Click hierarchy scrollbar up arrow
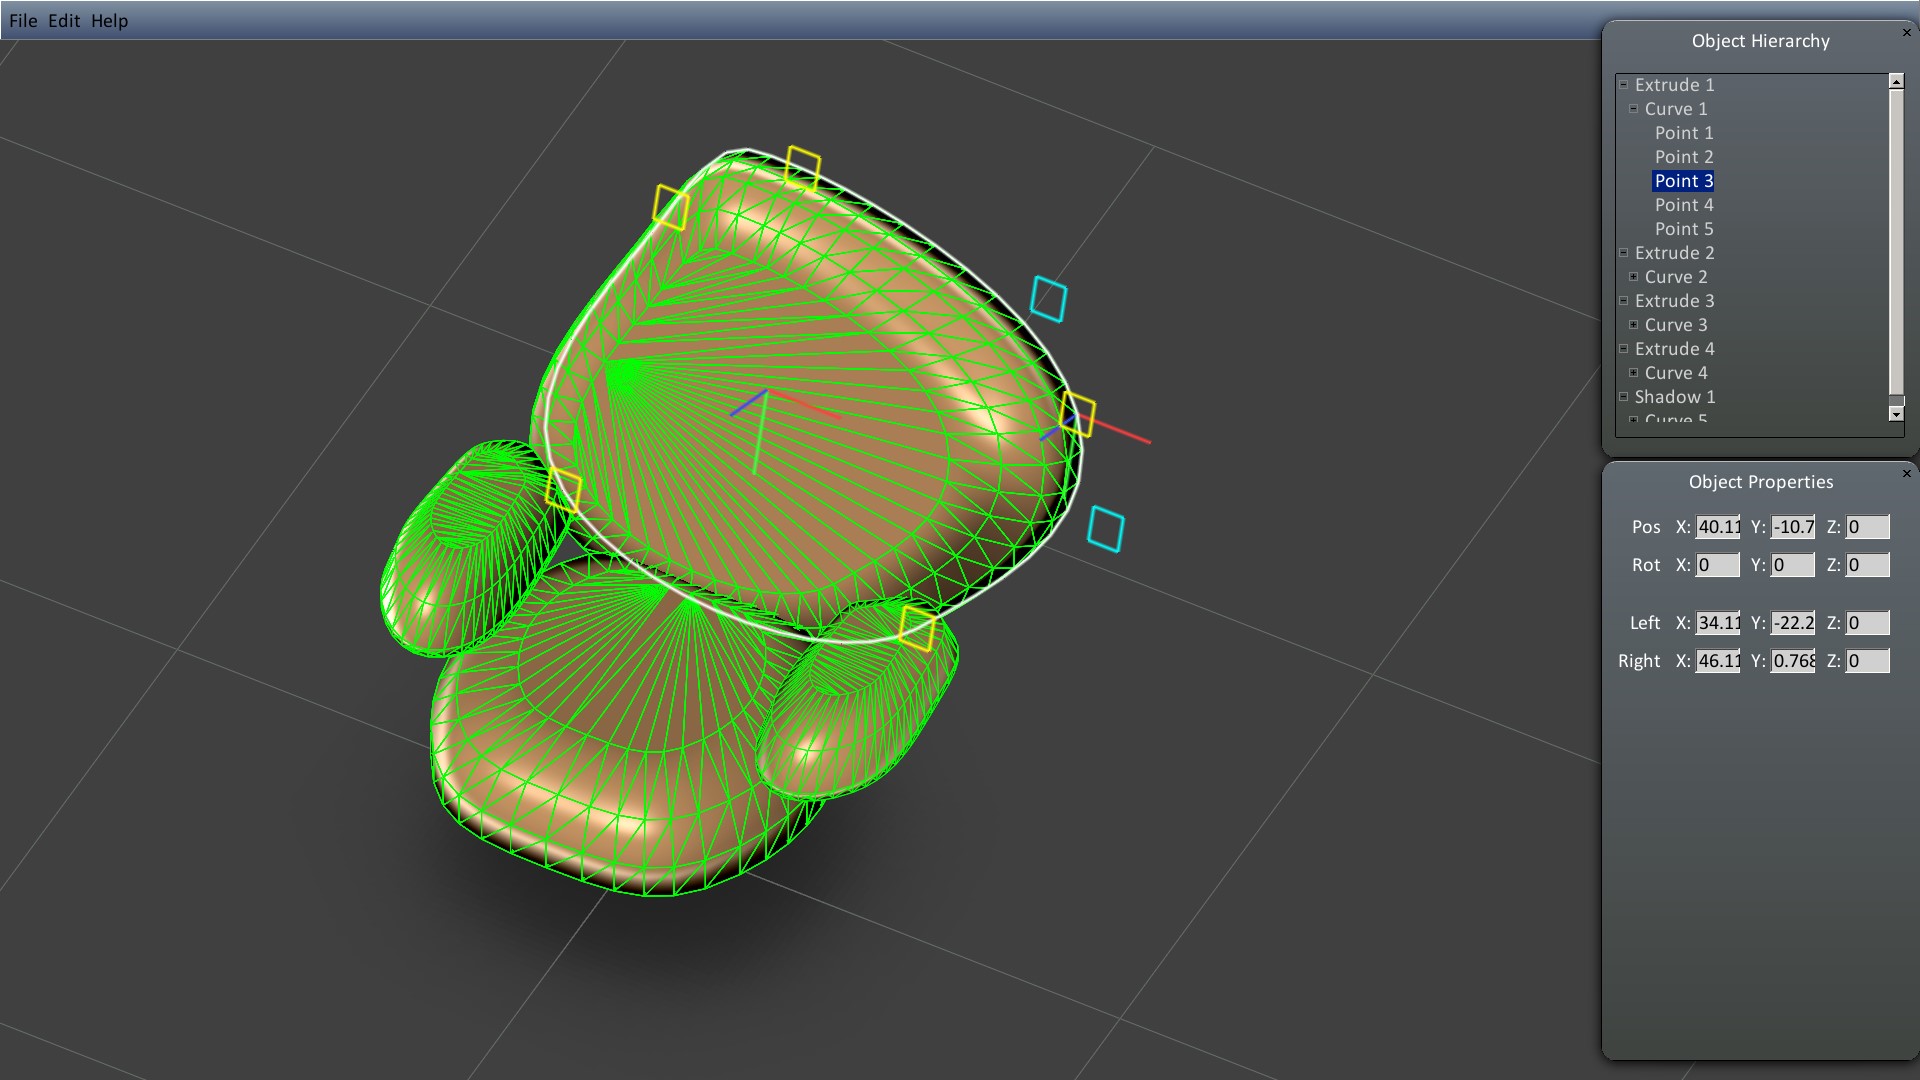Screen dimensions: 1920x1080 click(1896, 82)
